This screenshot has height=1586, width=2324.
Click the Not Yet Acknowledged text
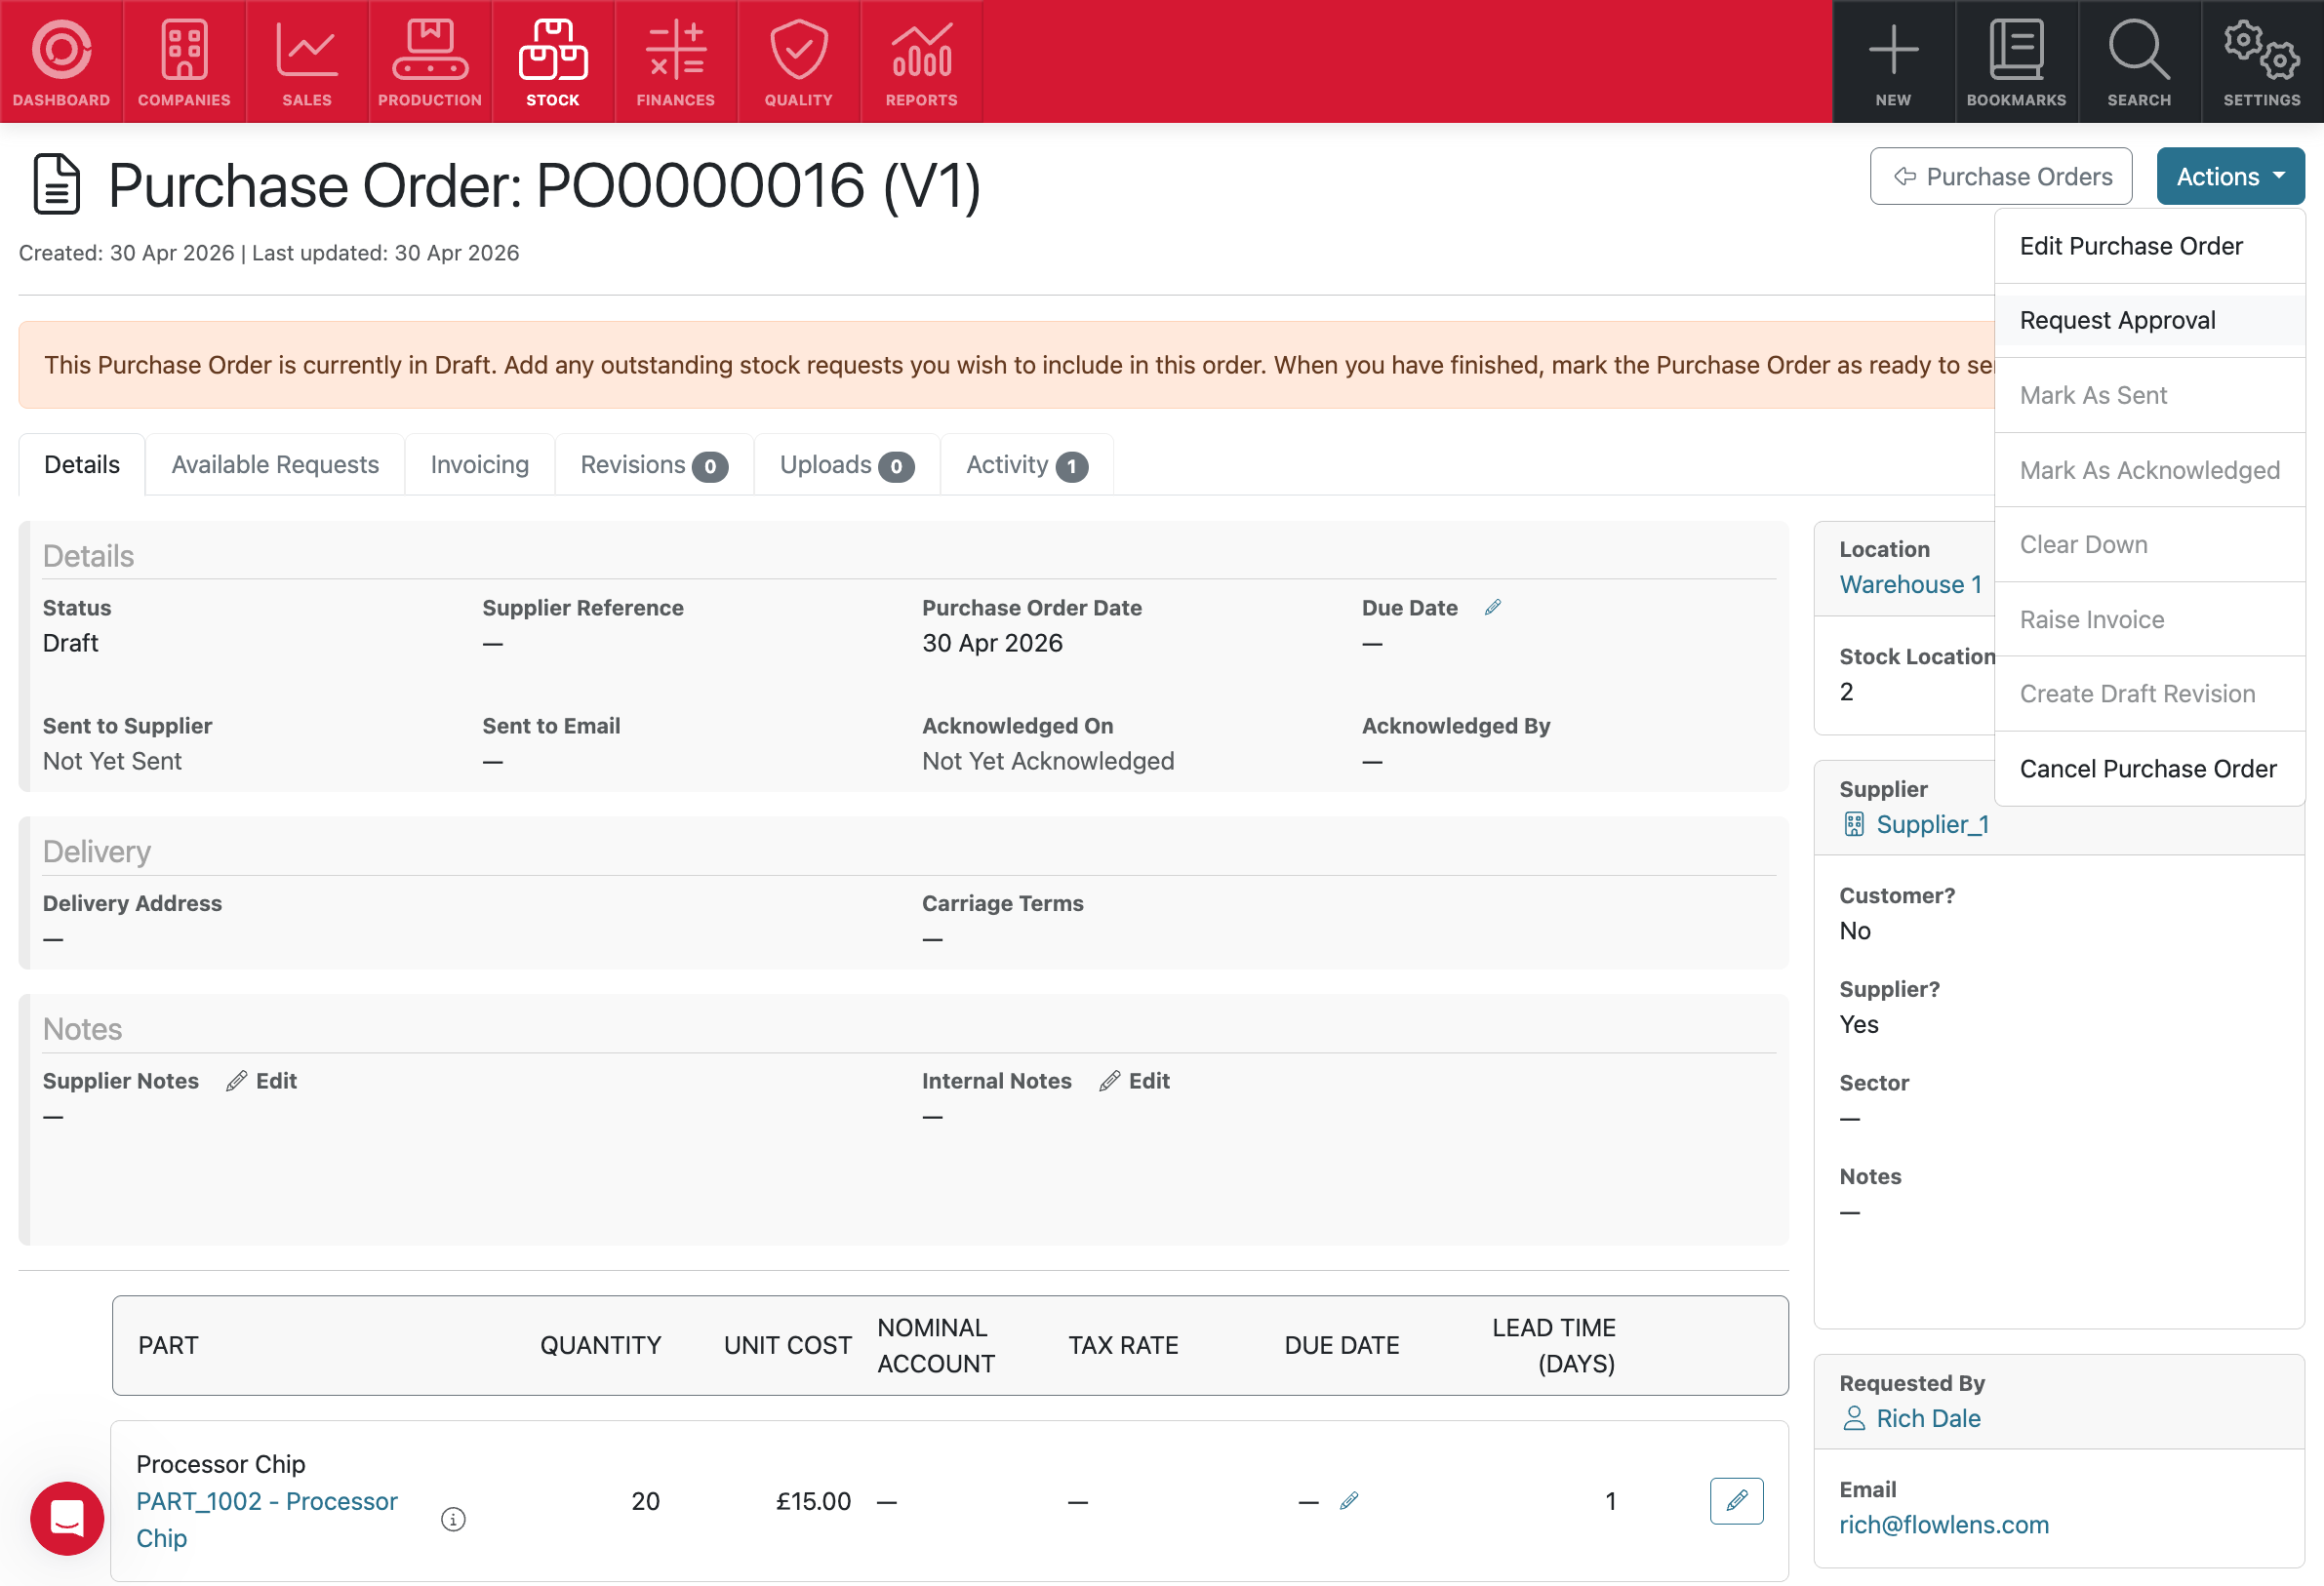pyautogui.click(x=1048, y=761)
